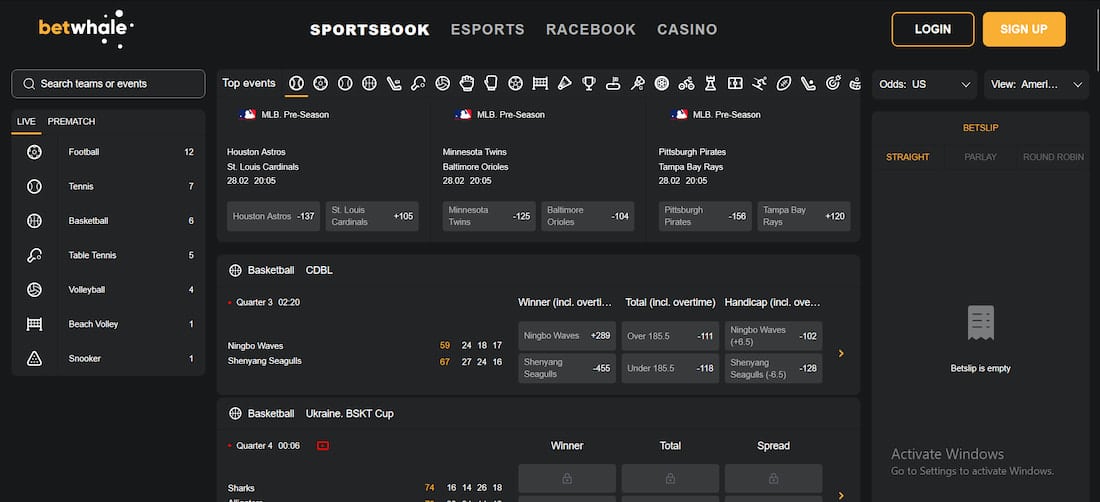Click Table Tennis paddle icon in live sidebar
The height and width of the screenshot is (502, 1100).
(x=34, y=255)
